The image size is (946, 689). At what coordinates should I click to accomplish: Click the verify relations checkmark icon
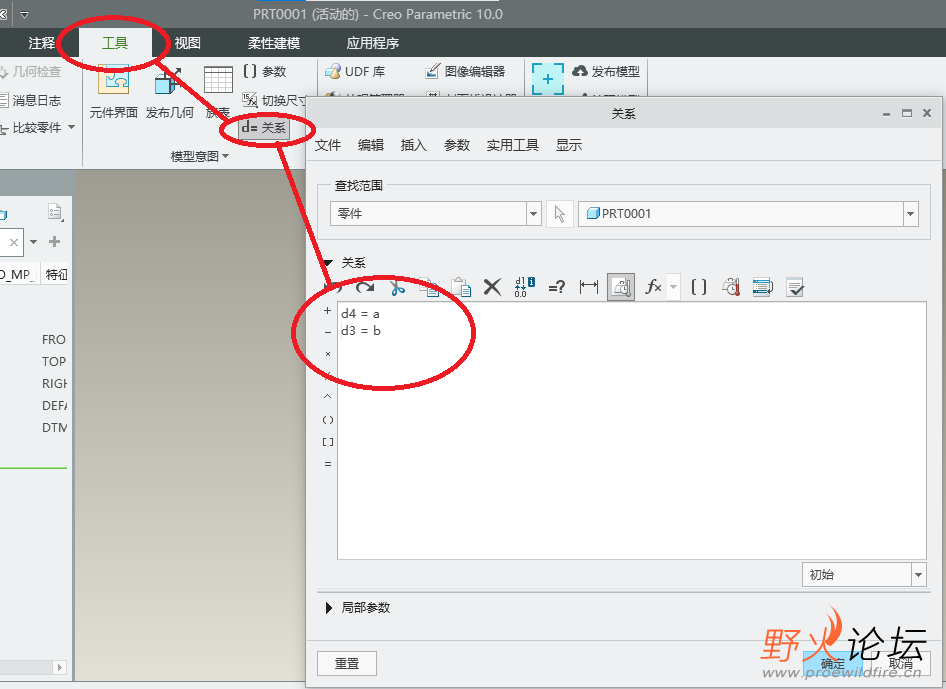point(795,287)
